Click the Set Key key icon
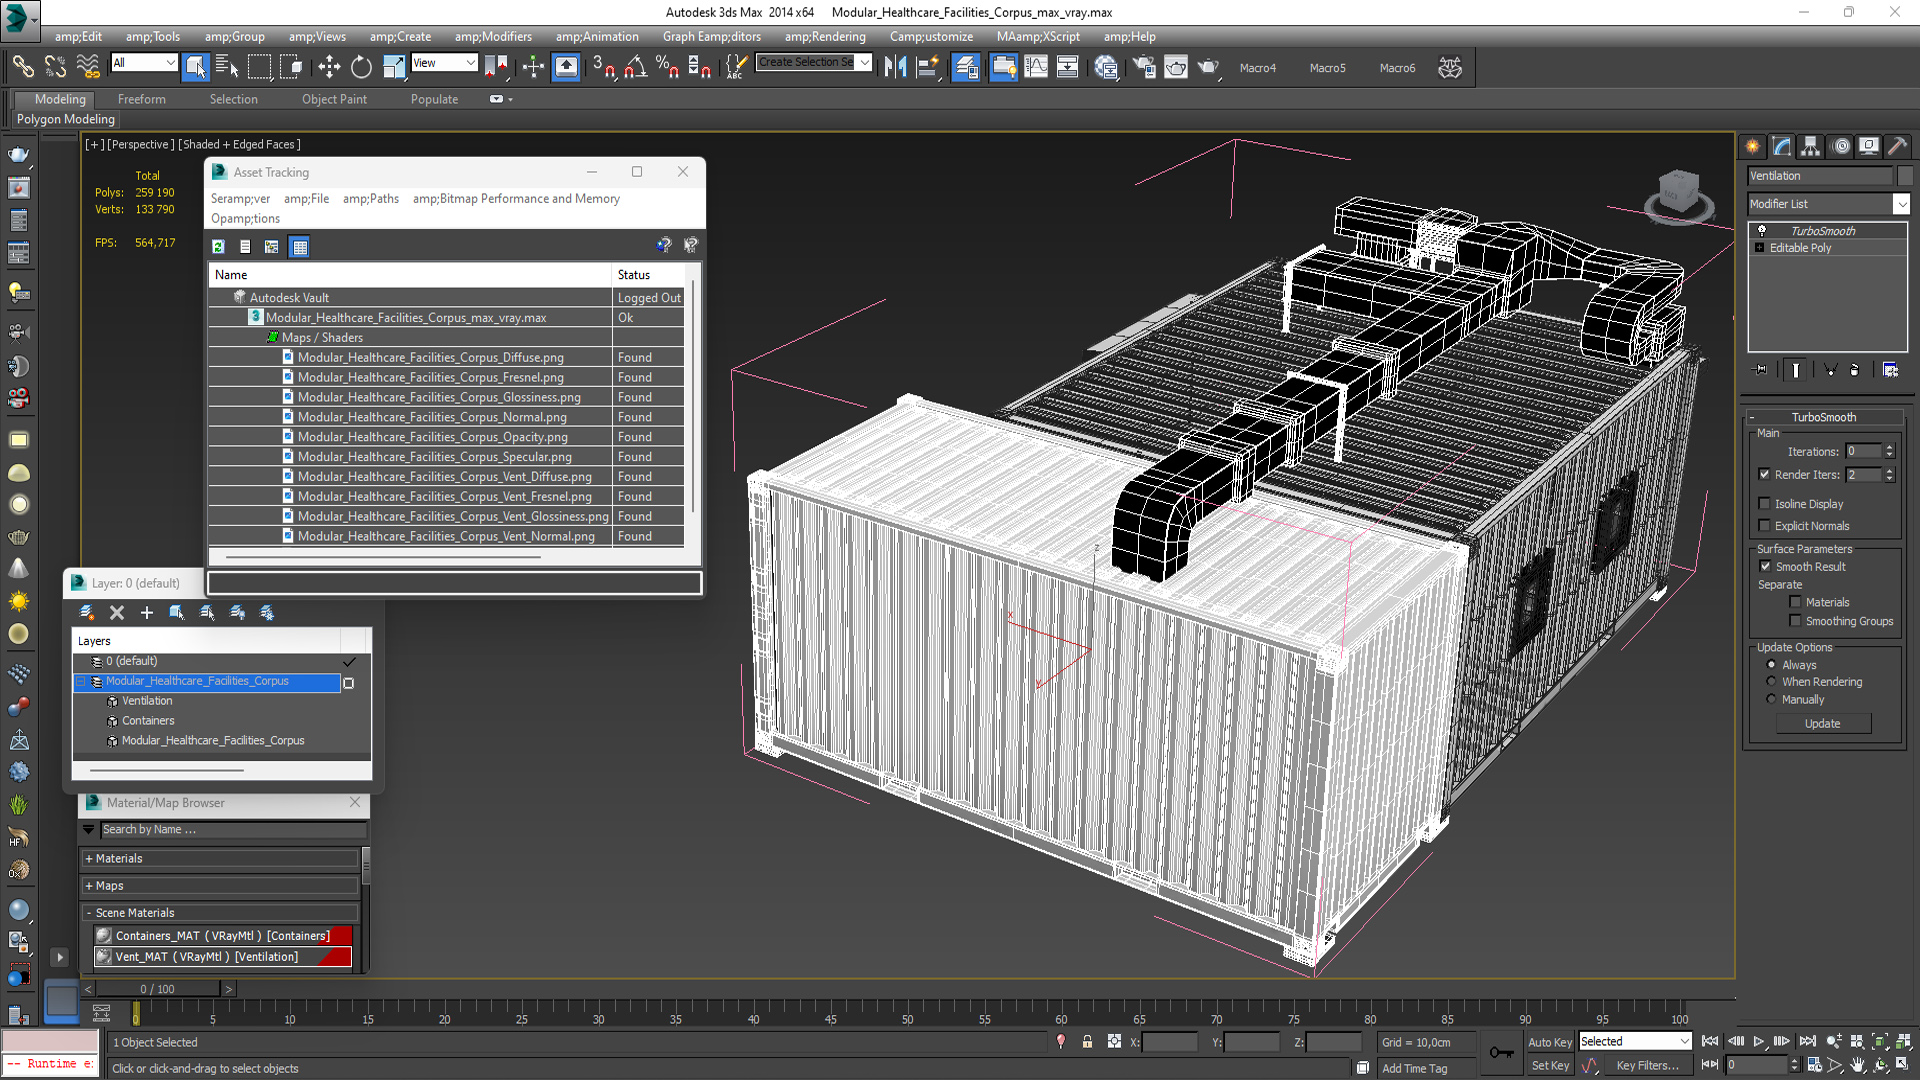Screen dimensions: 1920x1080 coord(1501,1052)
